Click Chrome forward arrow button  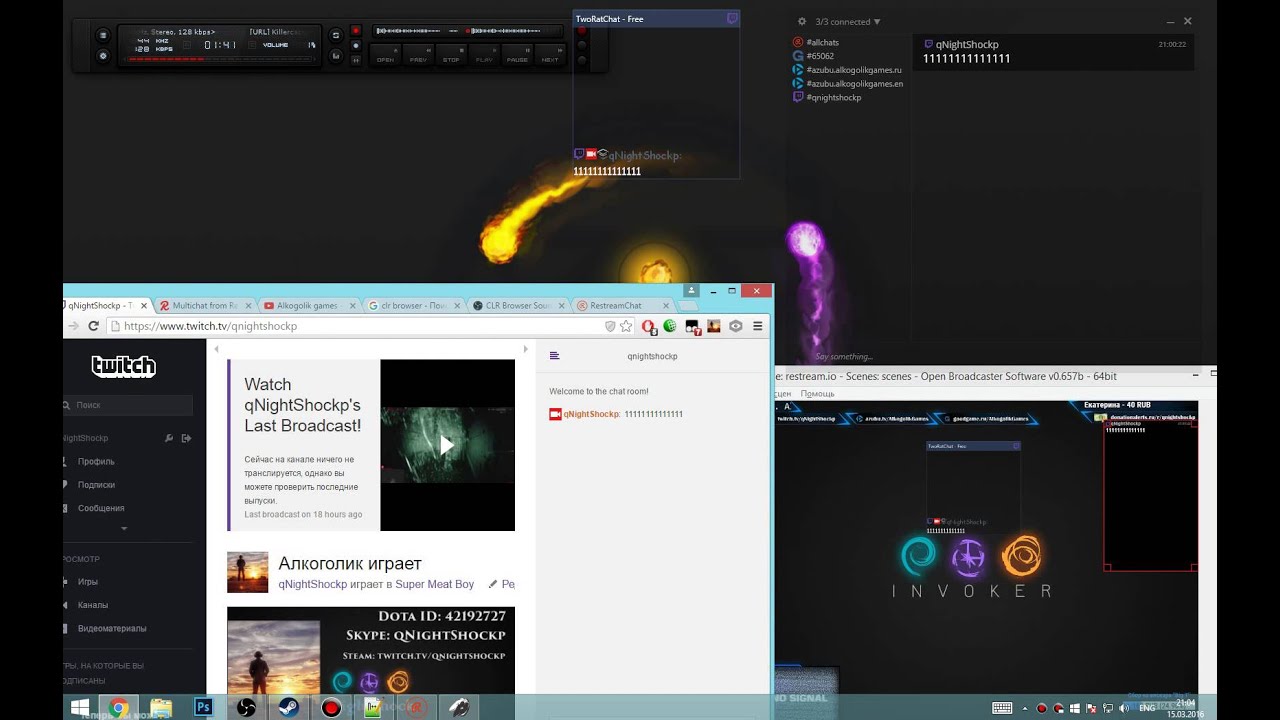[73, 326]
